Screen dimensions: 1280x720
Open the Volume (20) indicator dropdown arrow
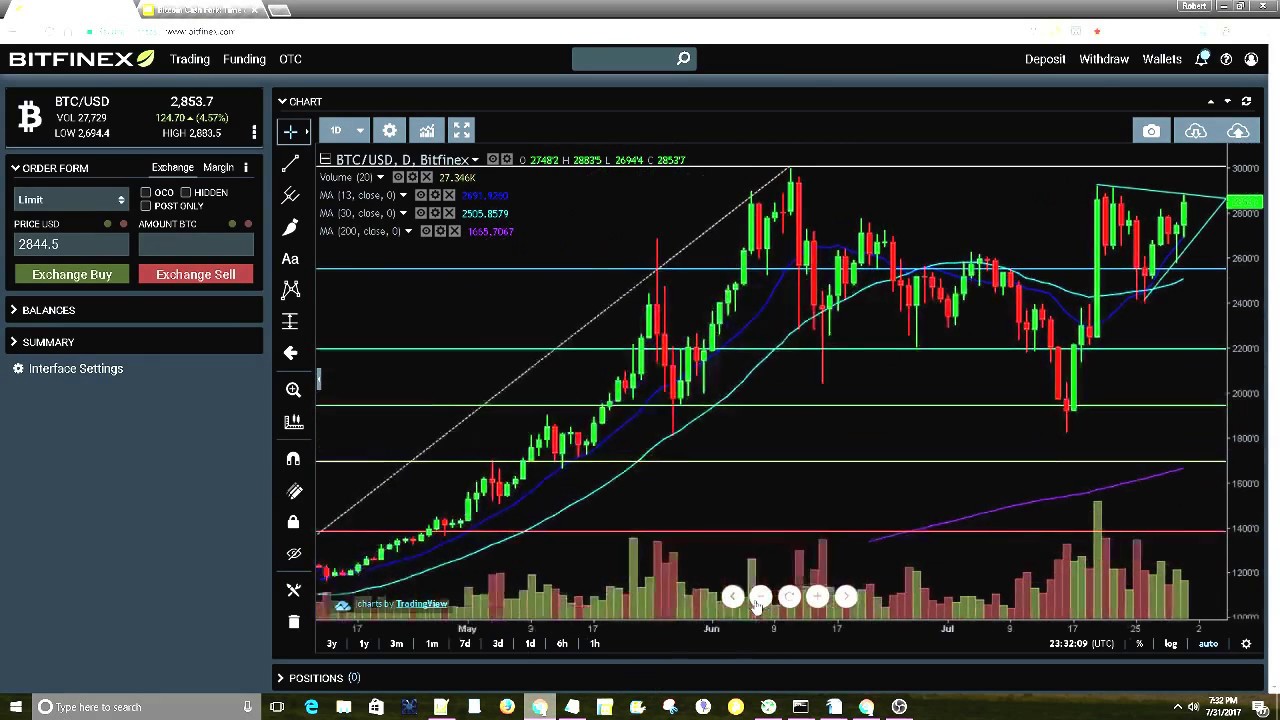tap(380, 177)
